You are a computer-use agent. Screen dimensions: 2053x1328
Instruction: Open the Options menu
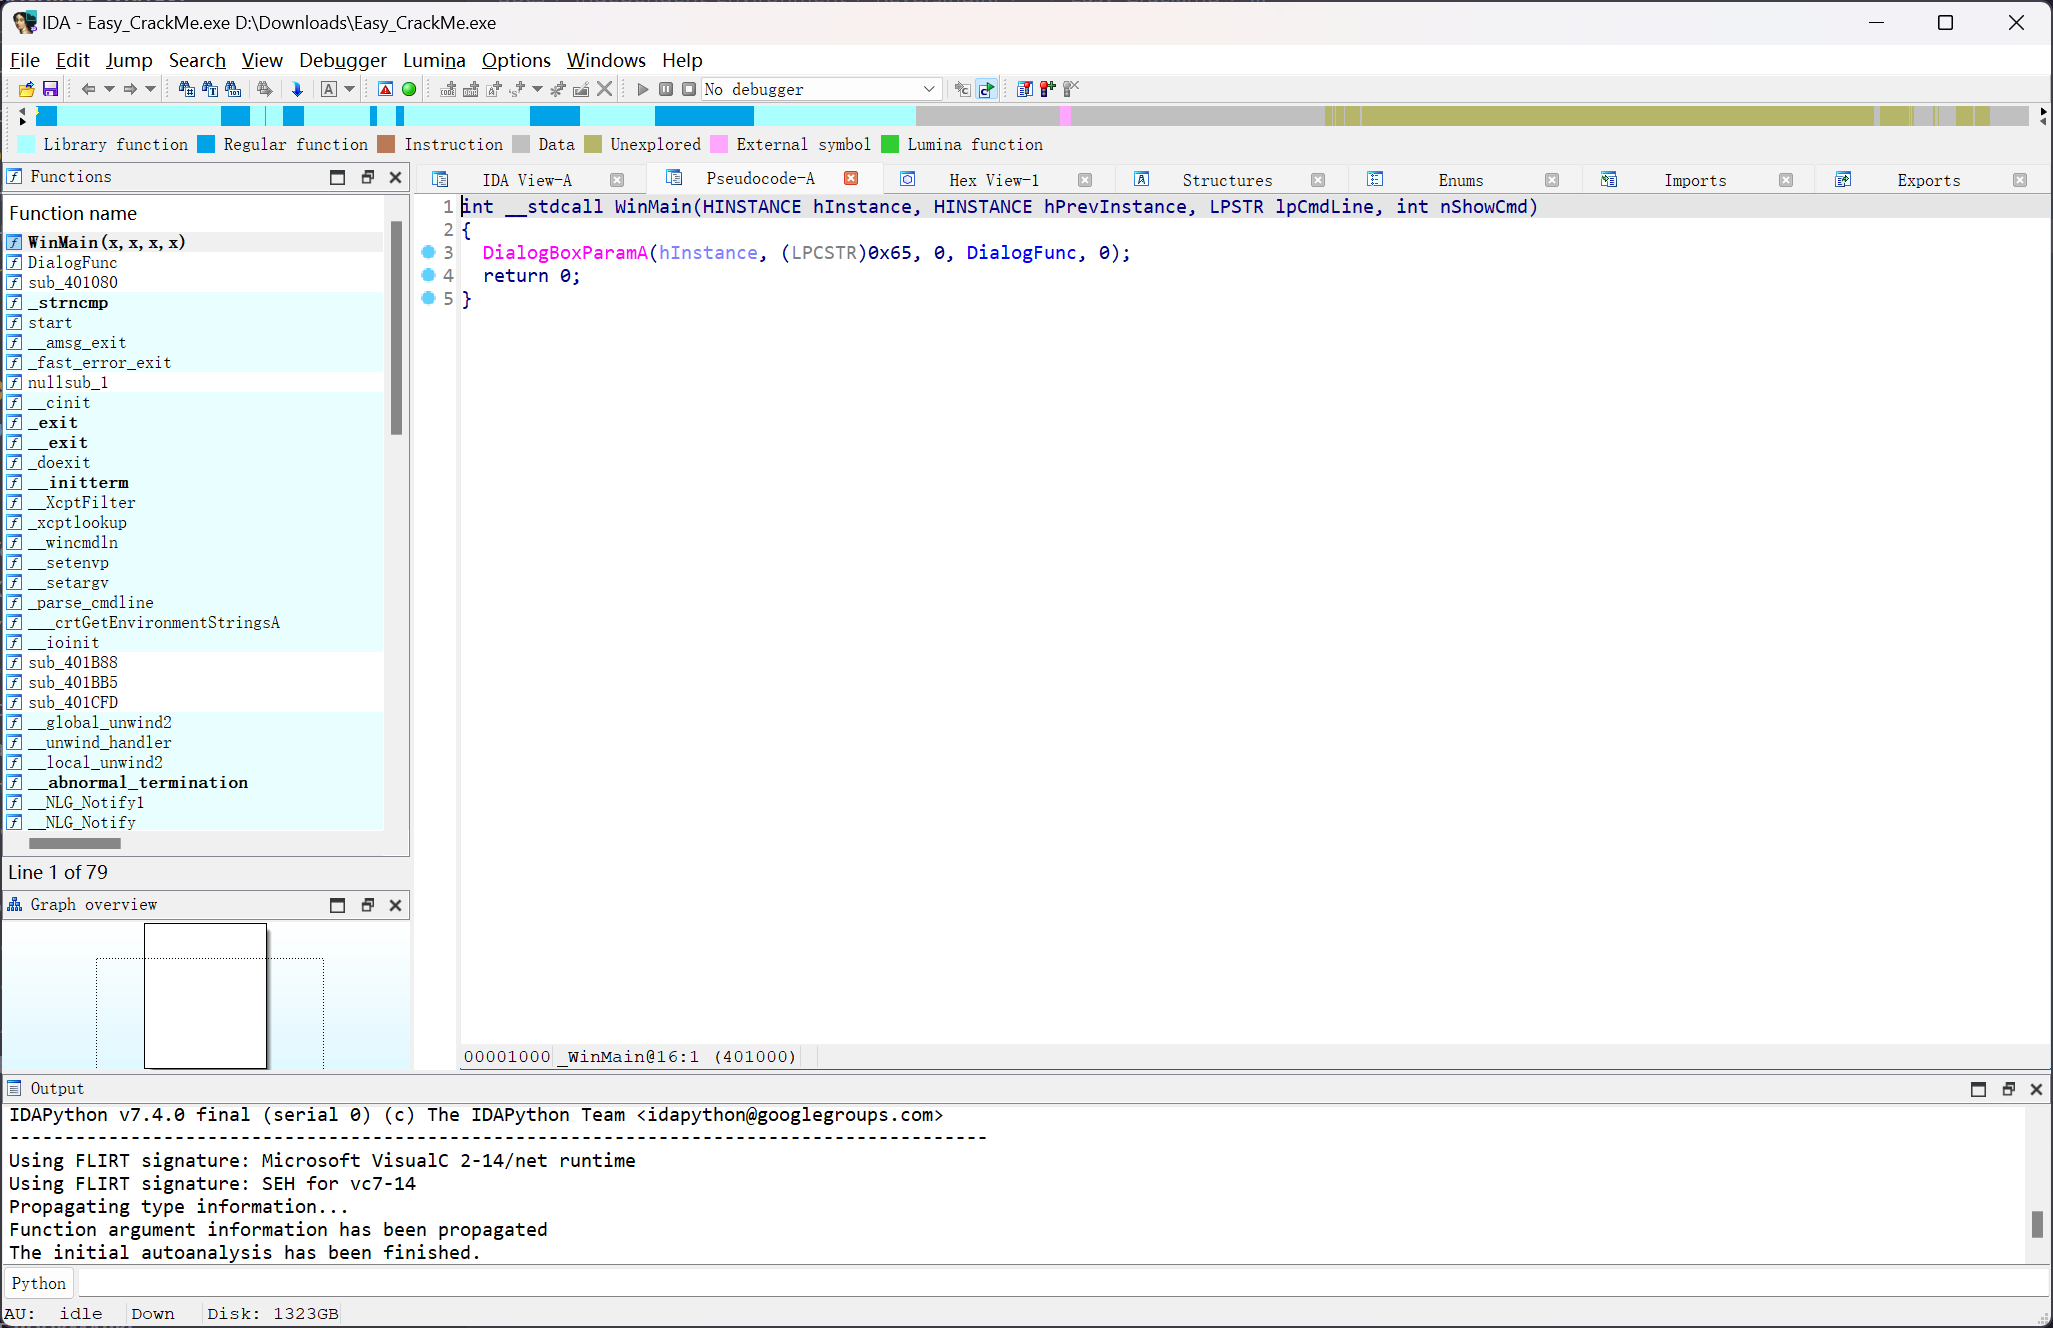[x=516, y=60]
